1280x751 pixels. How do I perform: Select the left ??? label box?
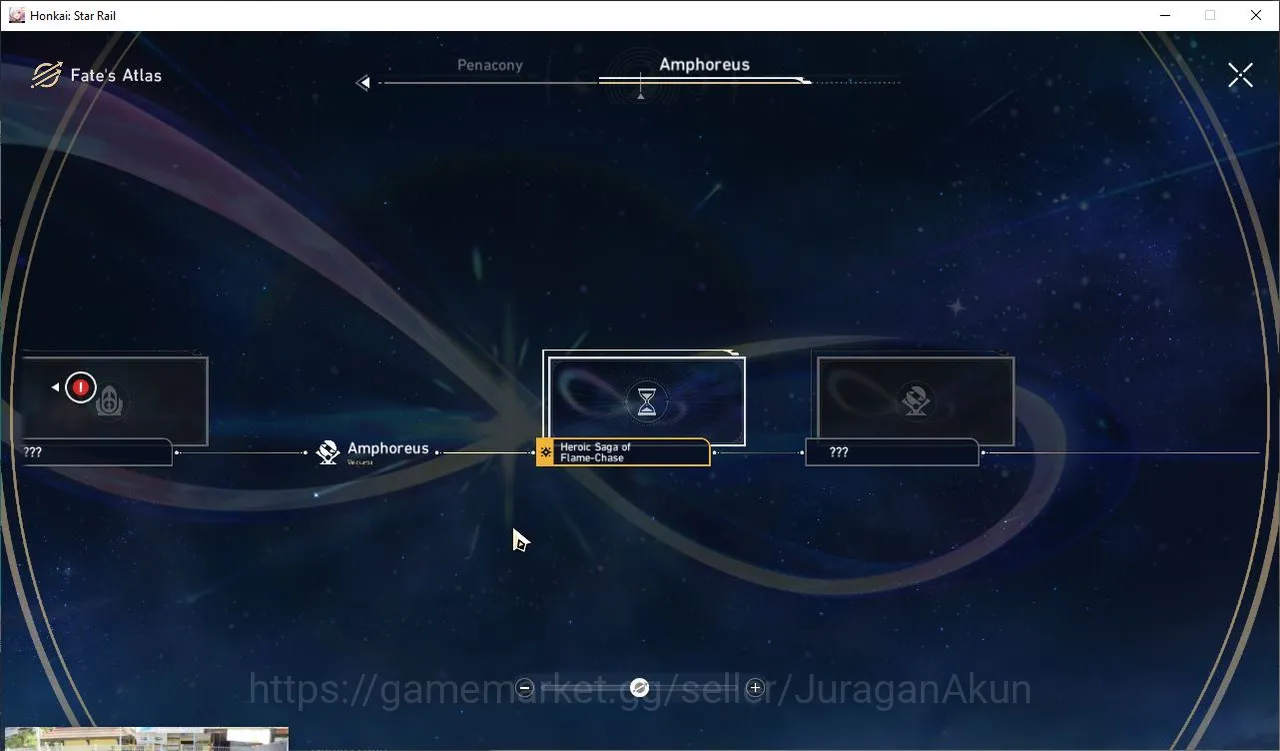pos(96,452)
